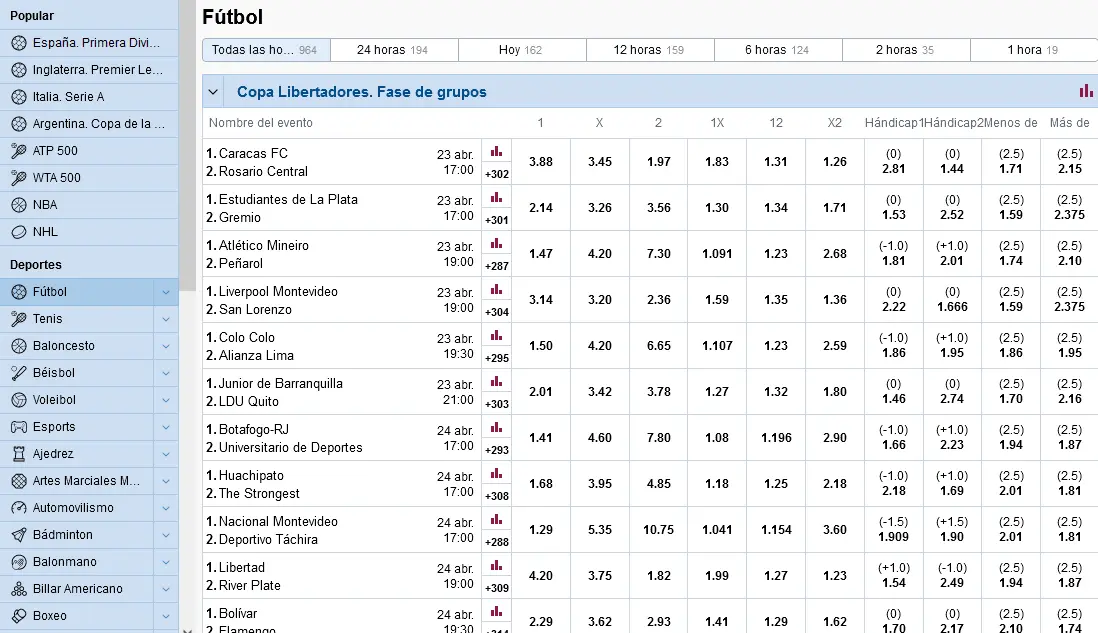1098x633 pixels.
Task: Select 1.82 odds for River Plate win
Action: tap(658, 576)
